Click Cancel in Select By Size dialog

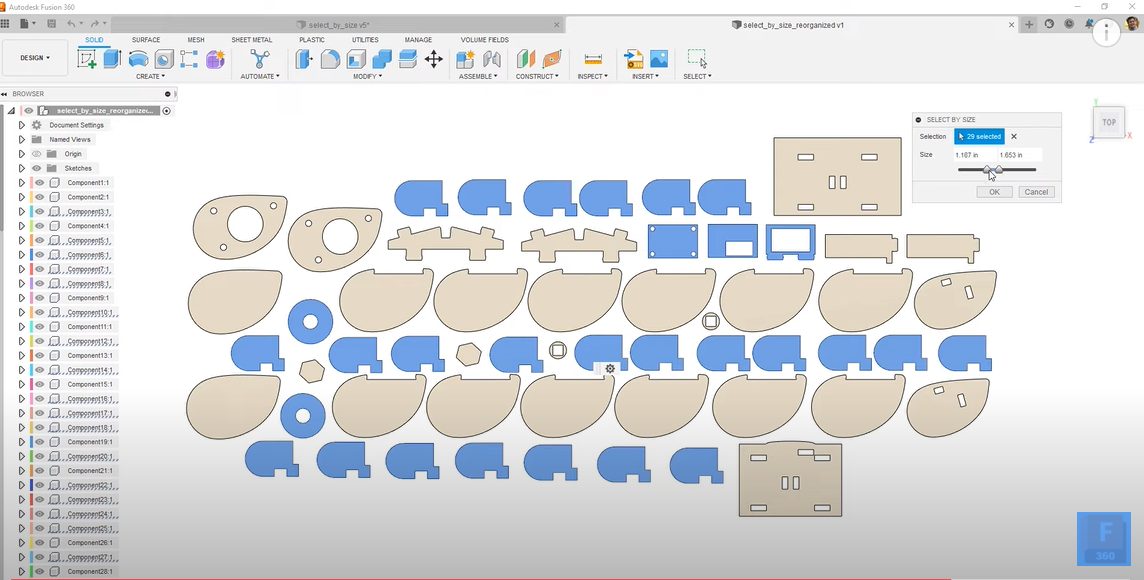[1036, 192]
